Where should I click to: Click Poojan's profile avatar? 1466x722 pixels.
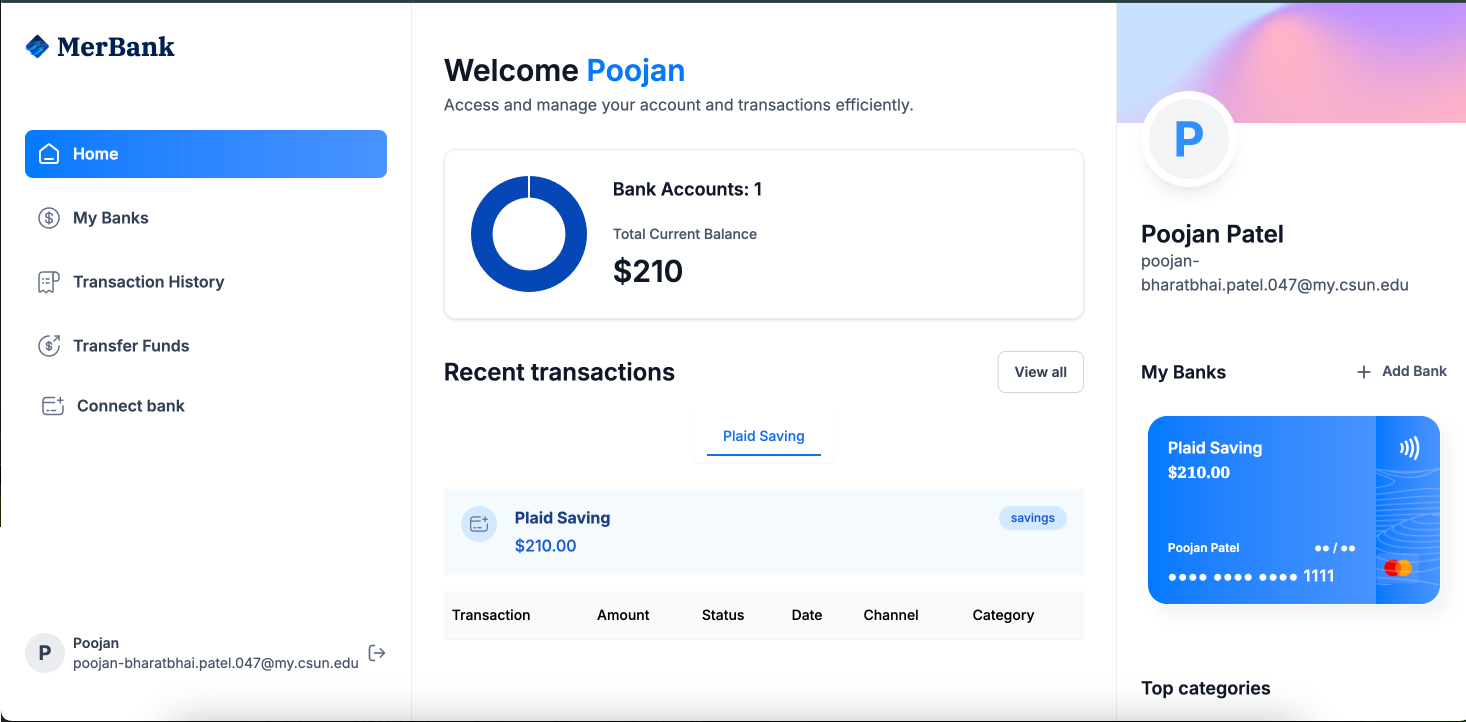1188,139
